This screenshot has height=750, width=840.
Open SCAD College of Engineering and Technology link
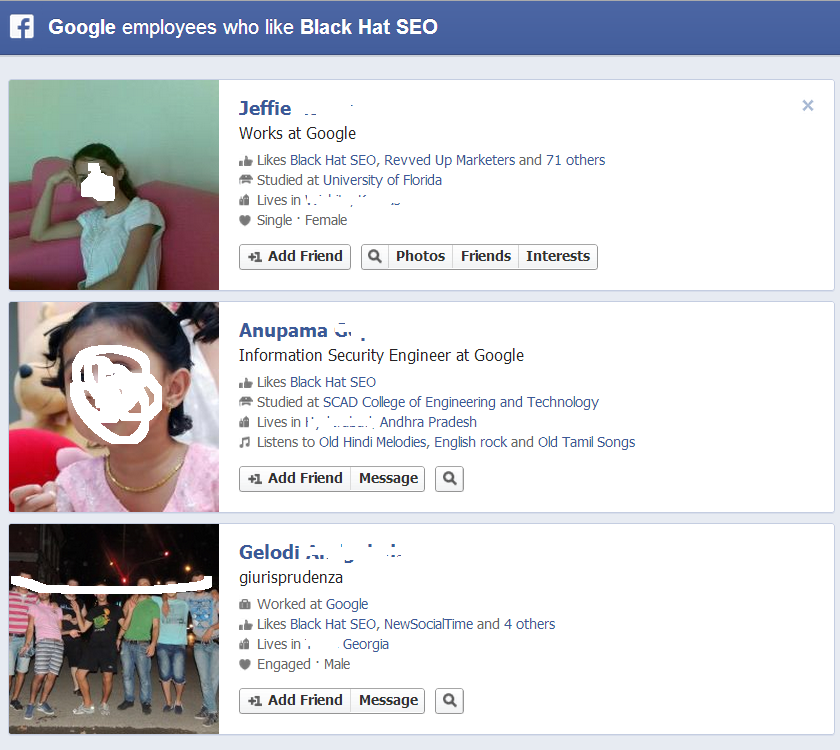tap(461, 402)
